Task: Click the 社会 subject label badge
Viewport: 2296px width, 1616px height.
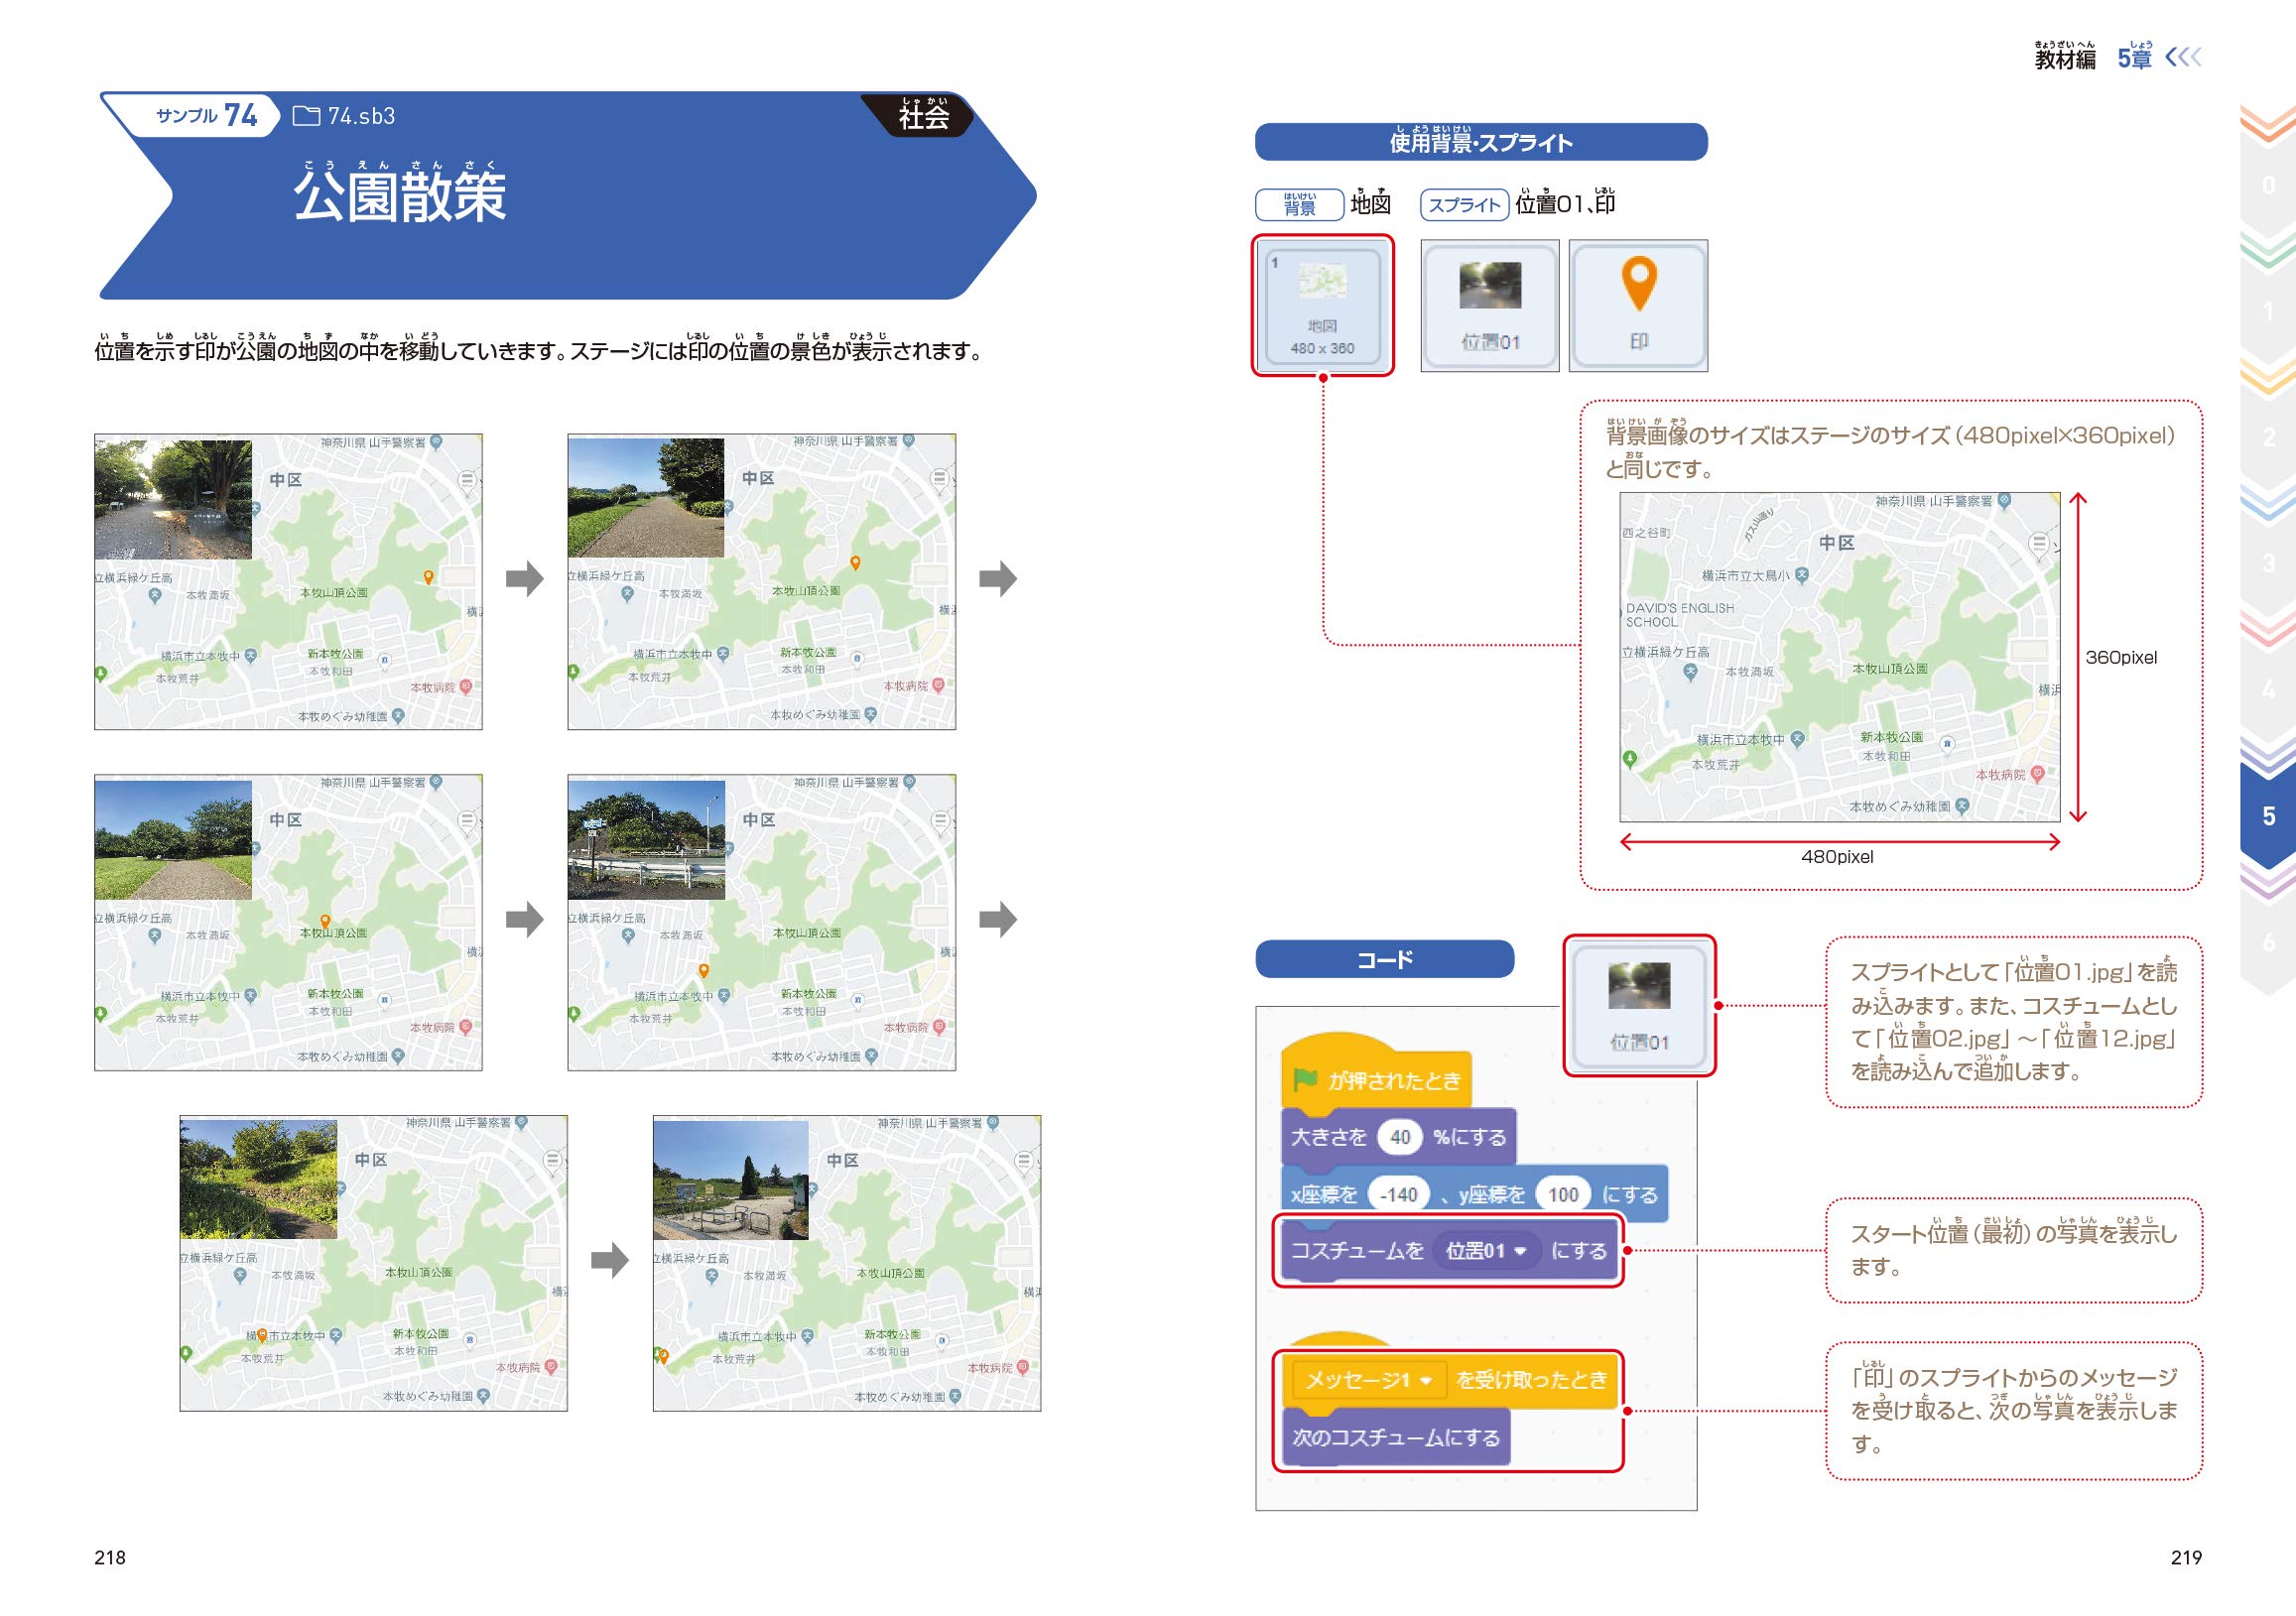Action: pyautogui.click(x=922, y=116)
